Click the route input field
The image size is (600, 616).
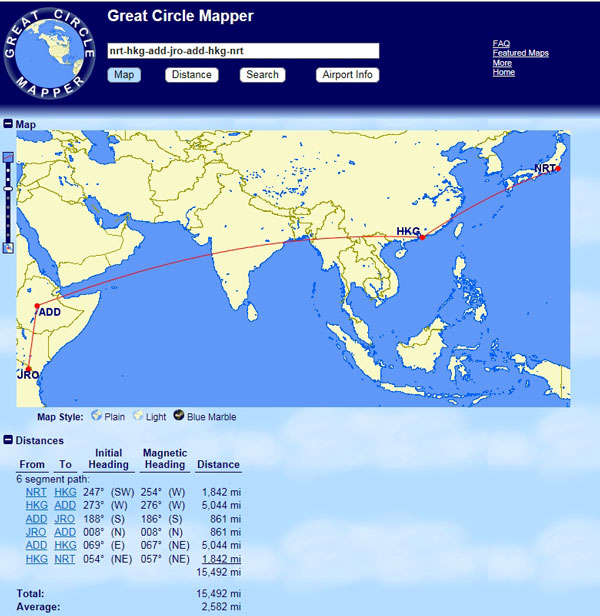pyautogui.click(x=243, y=51)
